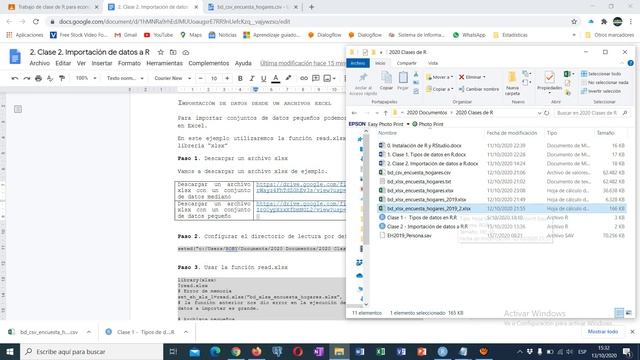
Task: Decrease font size with minus button
Action: [200, 78]
